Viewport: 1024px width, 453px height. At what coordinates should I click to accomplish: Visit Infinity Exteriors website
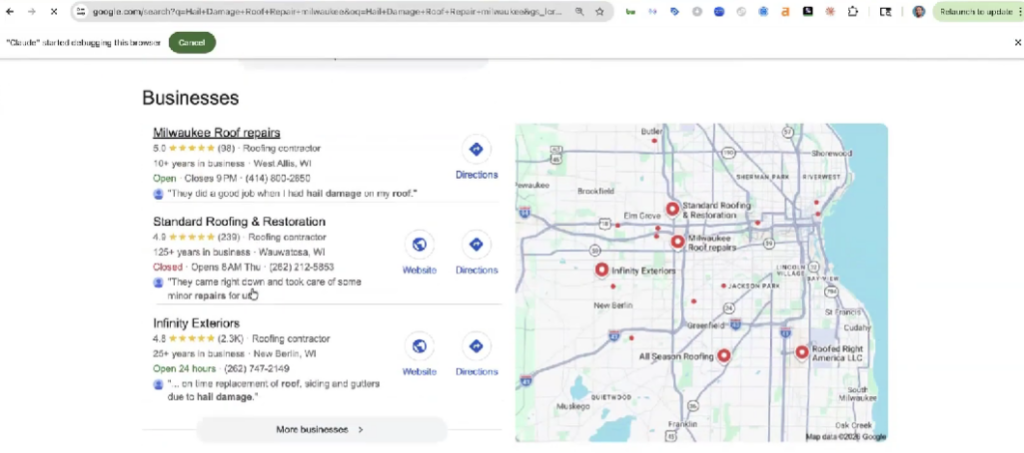[x=419, y=356]
